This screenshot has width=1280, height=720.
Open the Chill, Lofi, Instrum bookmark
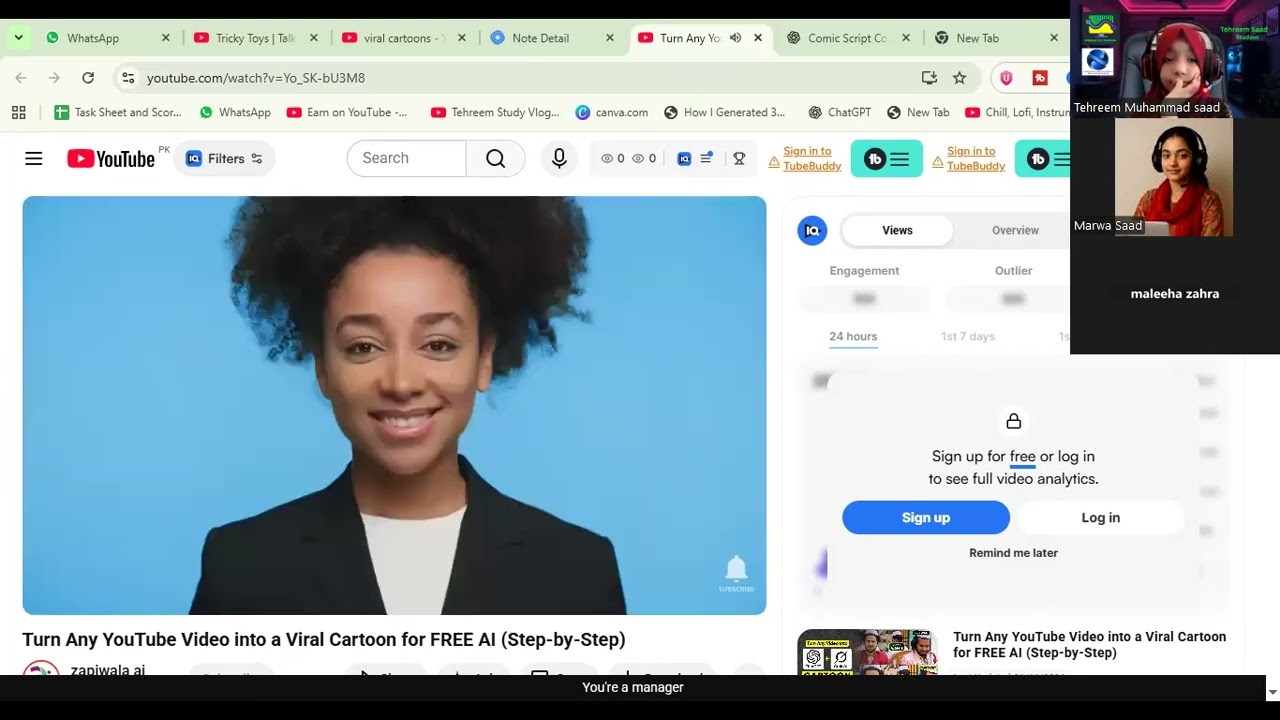click(1017, 112)
